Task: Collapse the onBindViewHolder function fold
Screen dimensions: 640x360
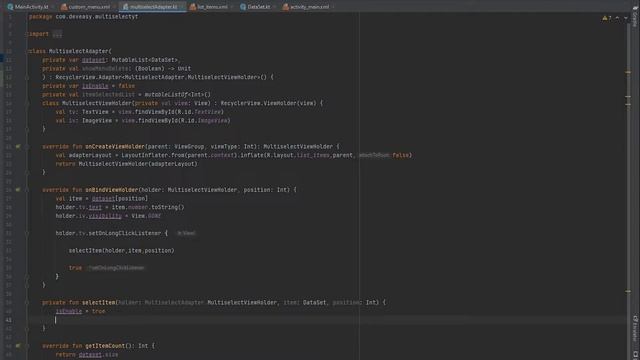Action: [27, 190]
